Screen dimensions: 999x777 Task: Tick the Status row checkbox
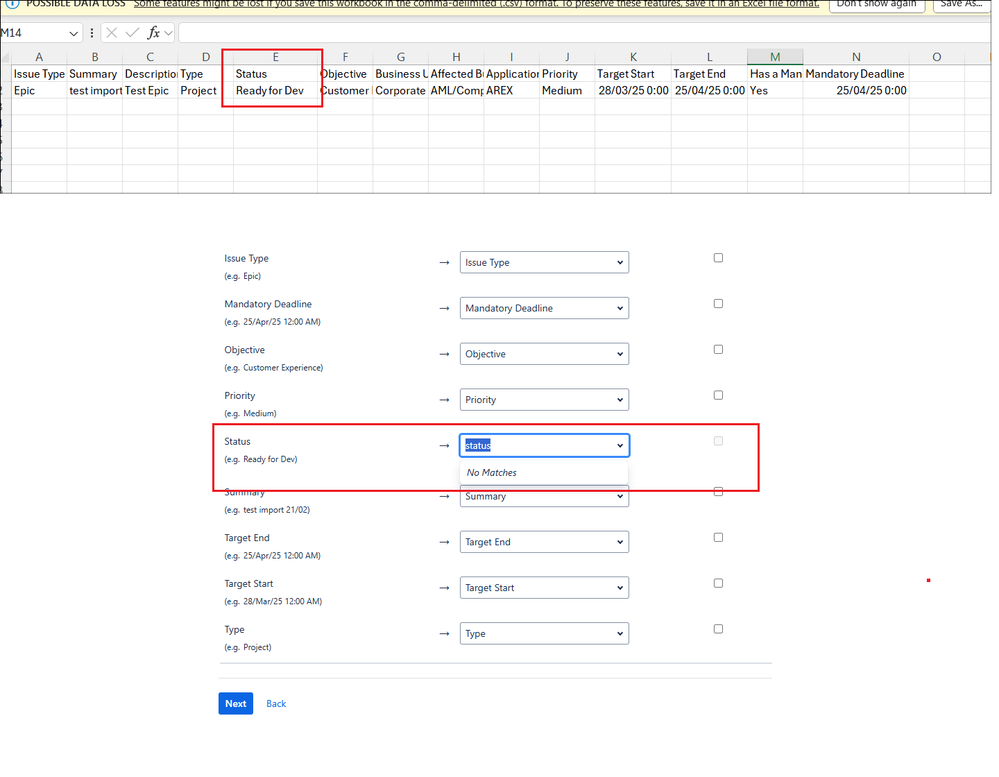tap(718, 441)
